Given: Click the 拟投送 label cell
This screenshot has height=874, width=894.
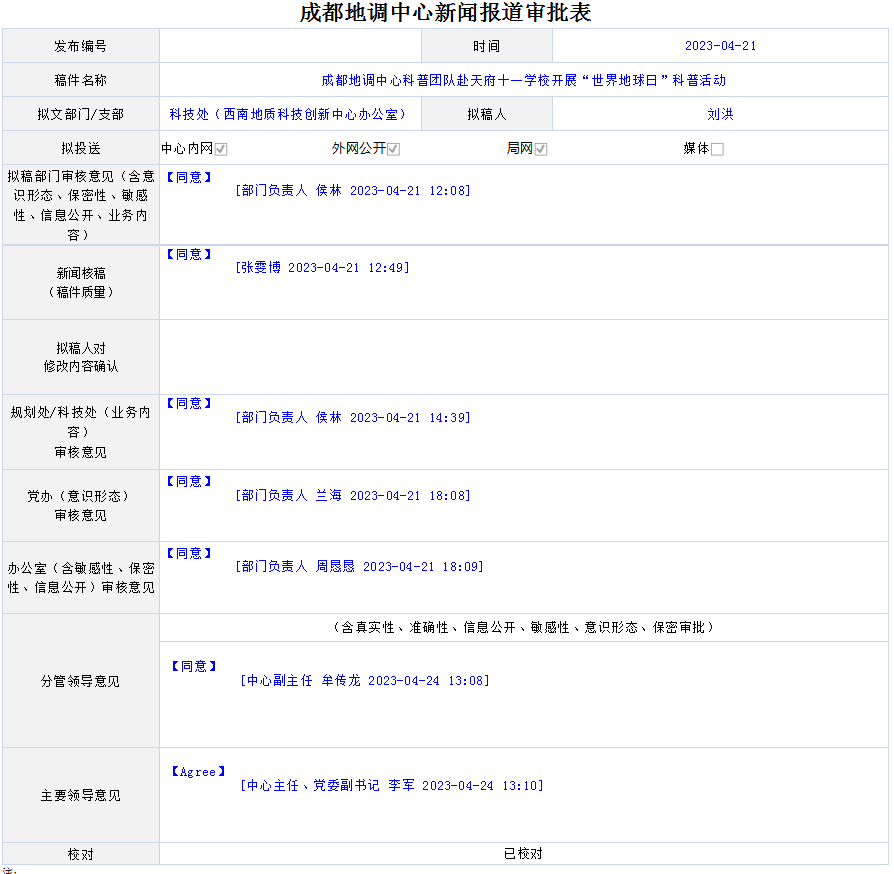Looking at the screenshot, I should [x=80, y=148].
